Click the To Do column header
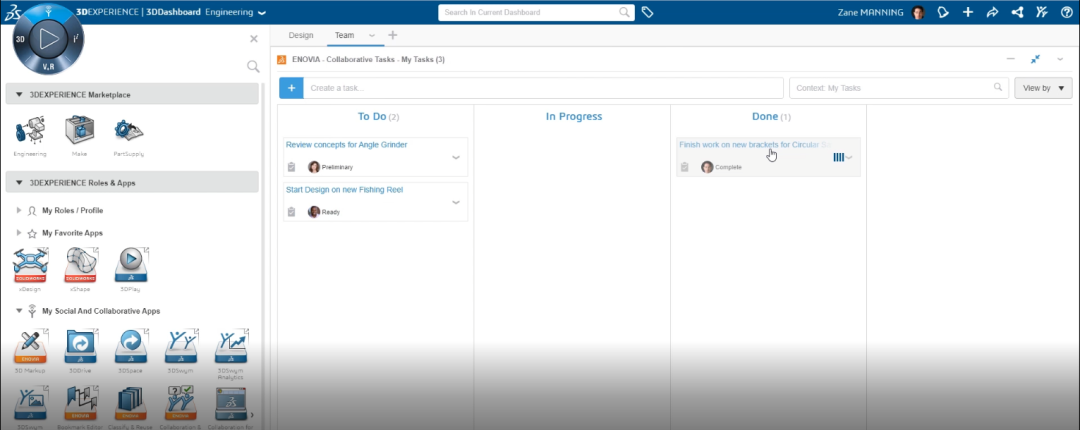 tap(378, 116)
